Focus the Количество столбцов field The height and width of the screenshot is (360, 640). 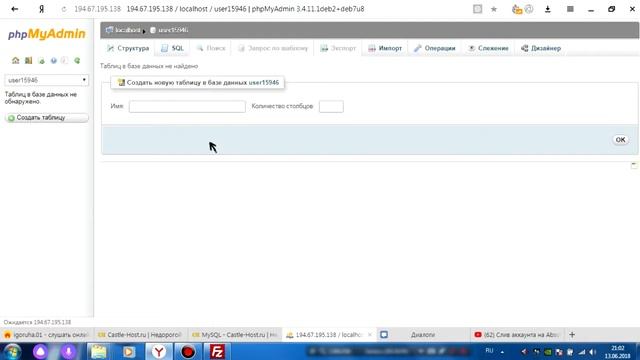(331, 107)
